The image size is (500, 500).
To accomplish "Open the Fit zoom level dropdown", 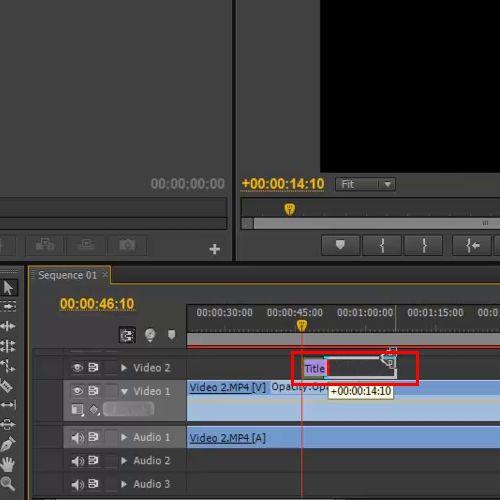I will [x=366, y=184].
